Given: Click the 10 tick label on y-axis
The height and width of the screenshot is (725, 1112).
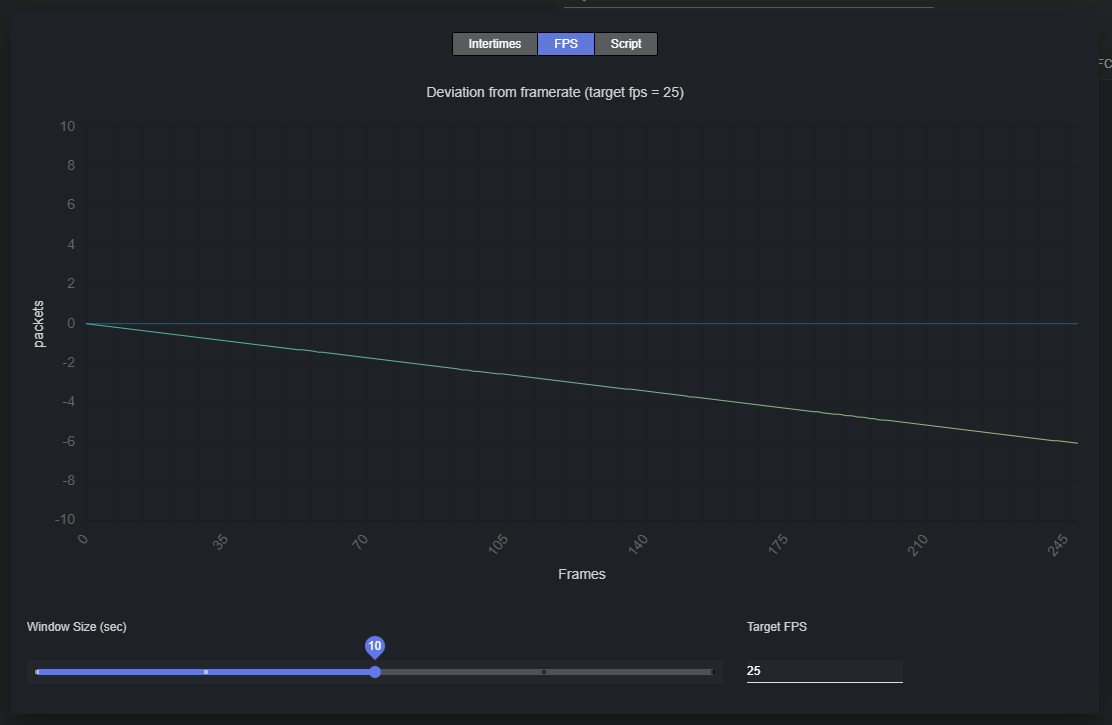Looking at the screenshot, I should tap(67, 126).
